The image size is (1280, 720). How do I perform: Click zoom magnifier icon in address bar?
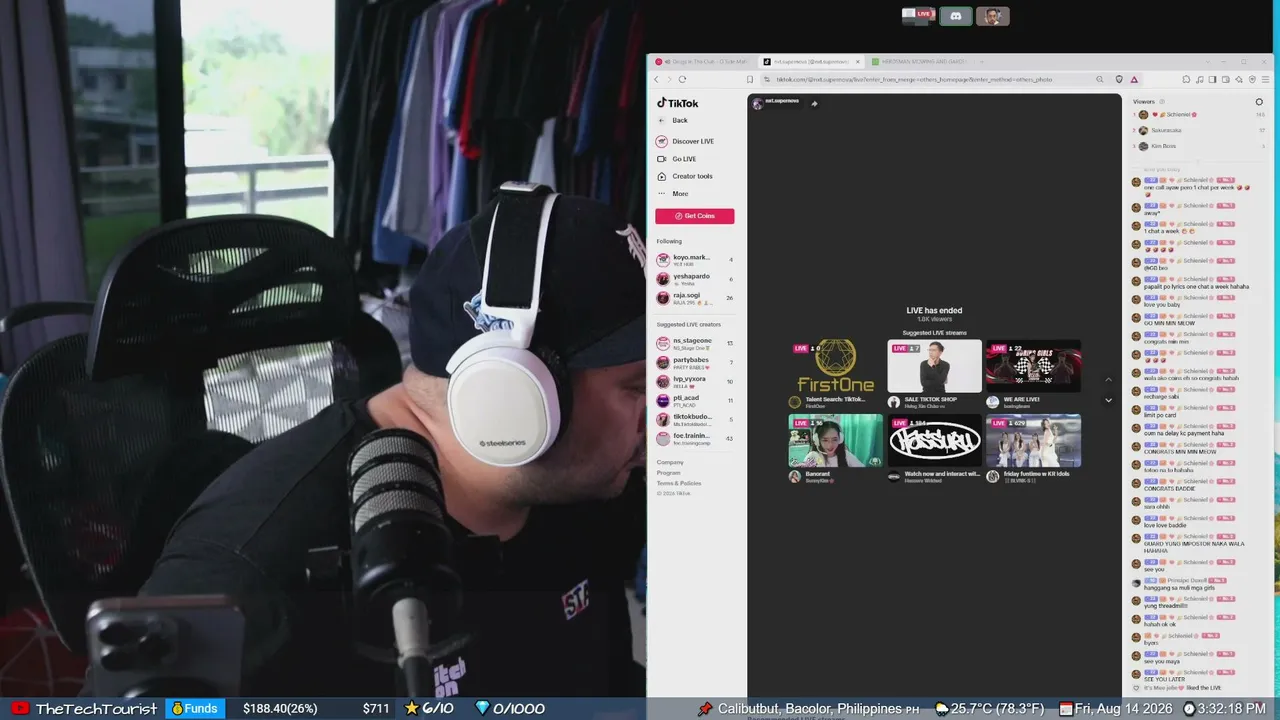click(1100, 79)
